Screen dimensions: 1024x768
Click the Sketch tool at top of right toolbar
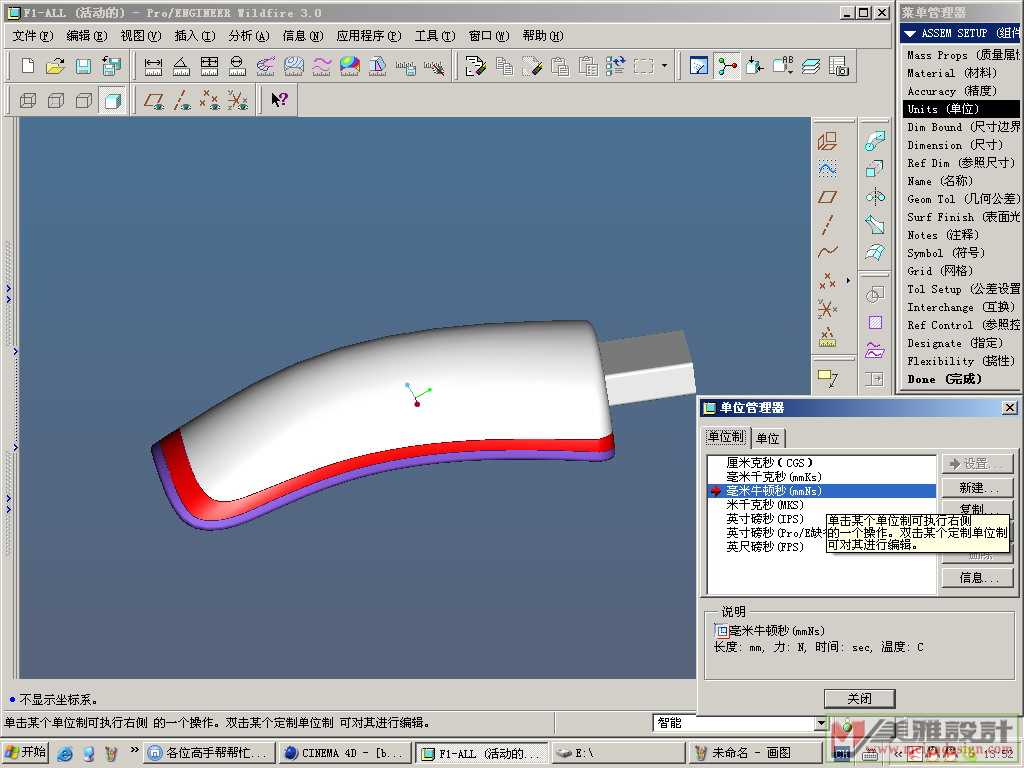pos(827,168)
